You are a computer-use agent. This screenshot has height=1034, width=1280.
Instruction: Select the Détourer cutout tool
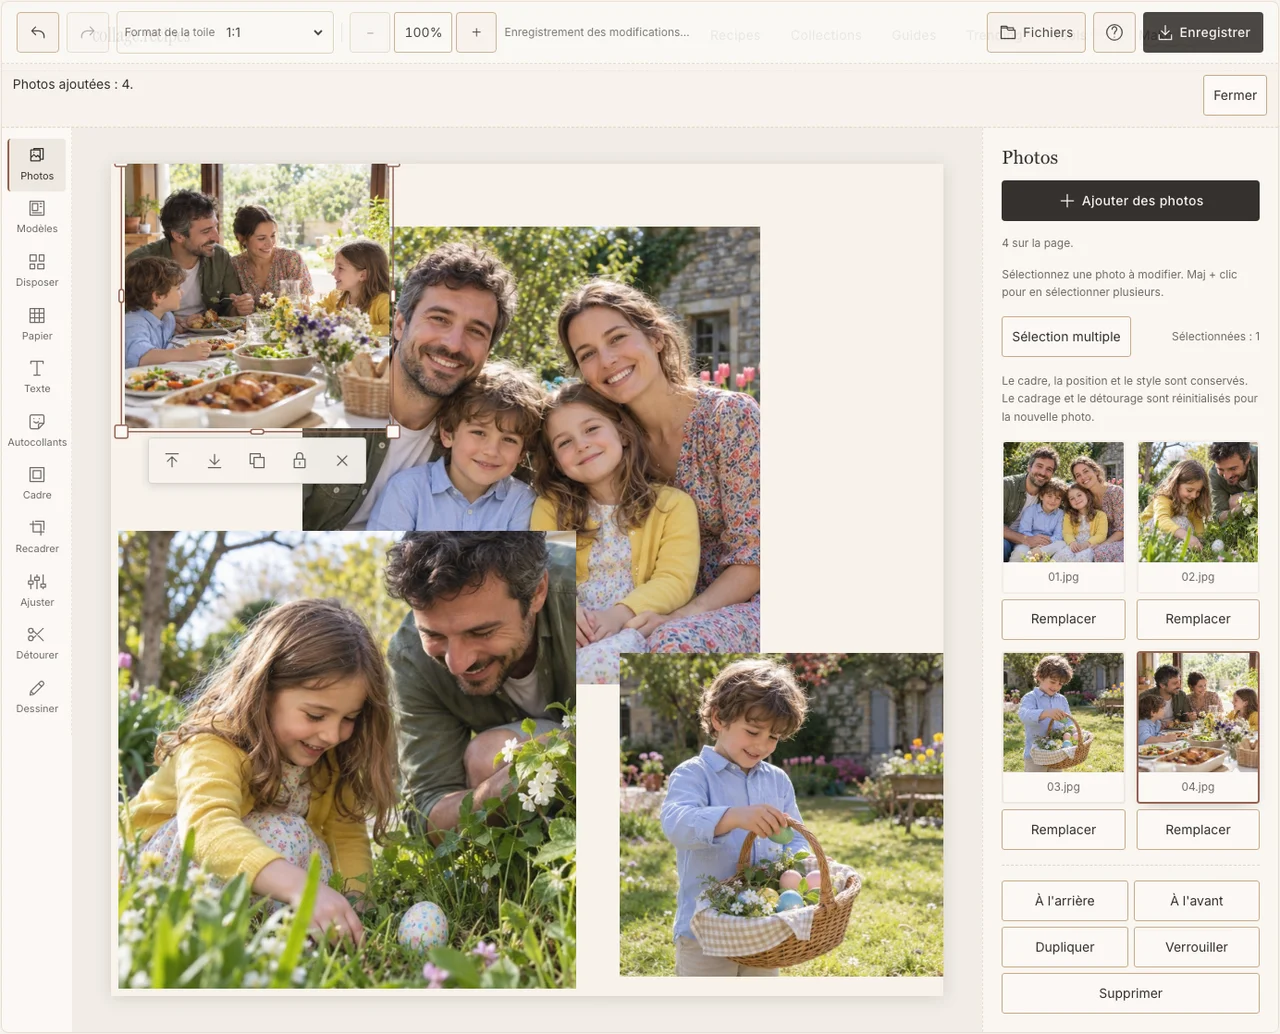point(37,644)
